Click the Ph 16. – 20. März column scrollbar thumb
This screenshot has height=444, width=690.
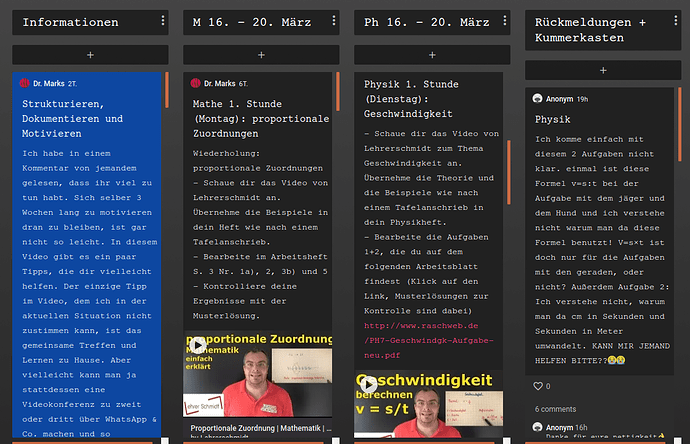[x=509, y=172]
